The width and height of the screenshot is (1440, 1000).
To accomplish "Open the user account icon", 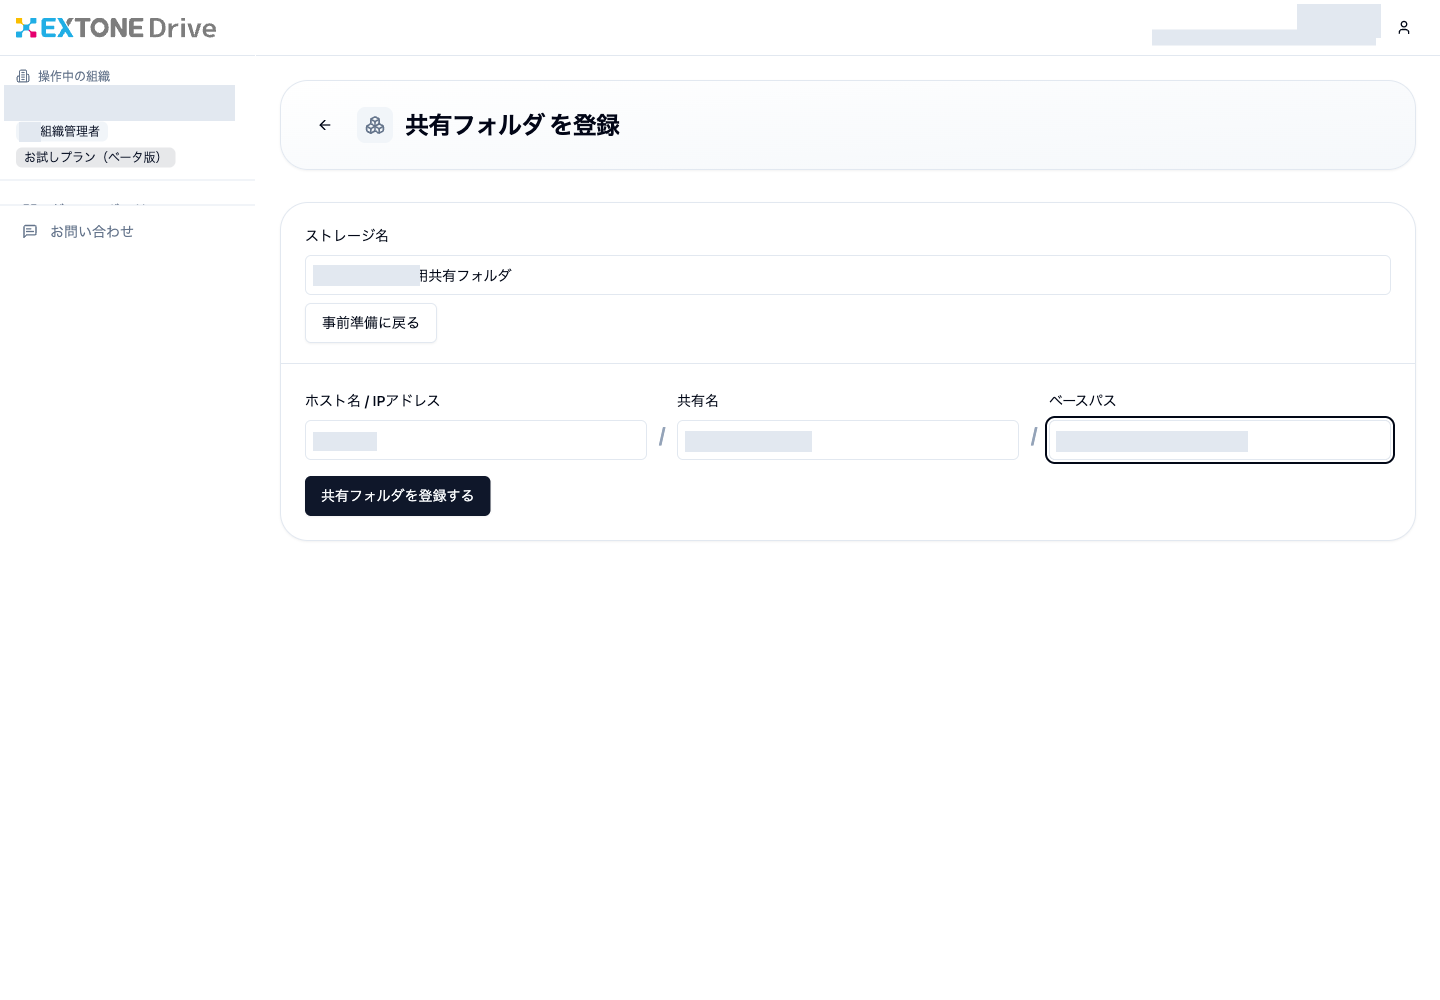I will (1404, 28).
